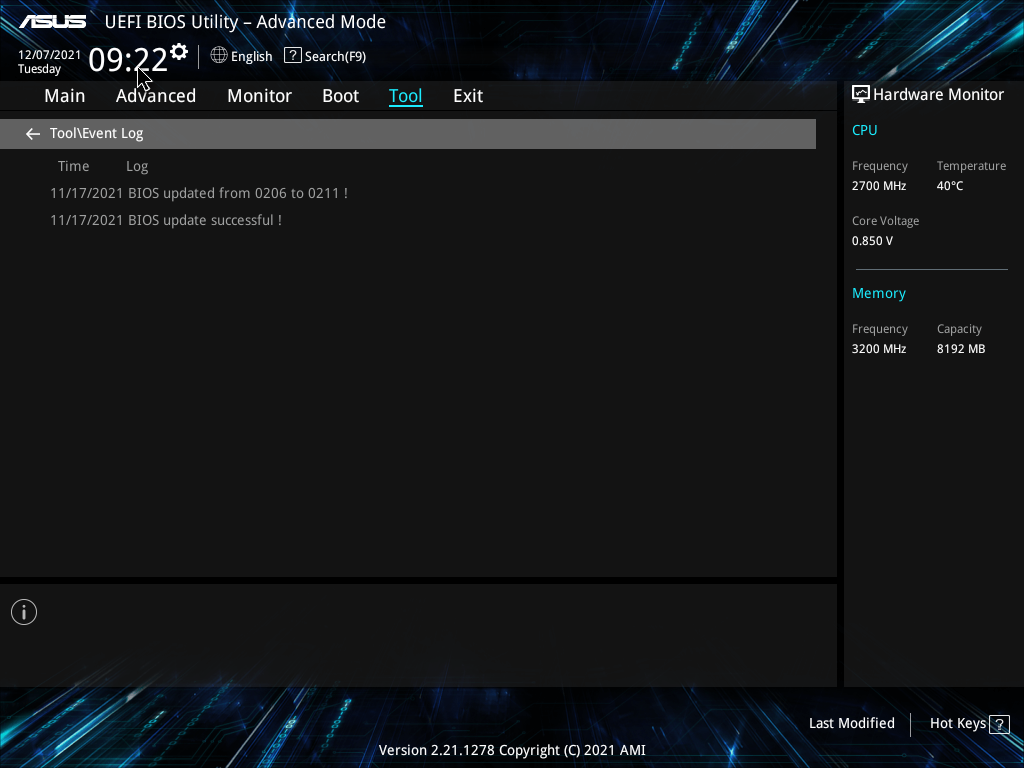Select the 'BIOS update successful !' log entry
This screenshot has width=1024, height=768.
166,220
